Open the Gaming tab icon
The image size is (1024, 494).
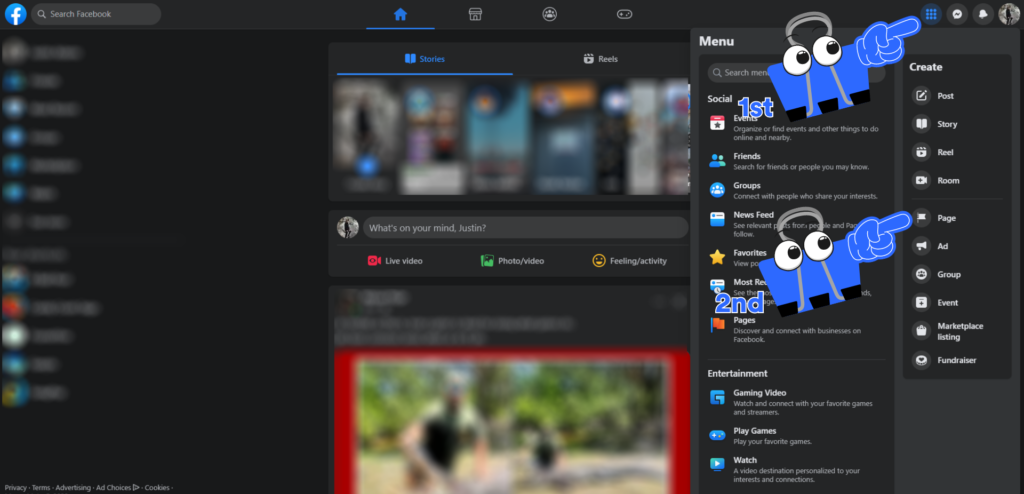624,14
